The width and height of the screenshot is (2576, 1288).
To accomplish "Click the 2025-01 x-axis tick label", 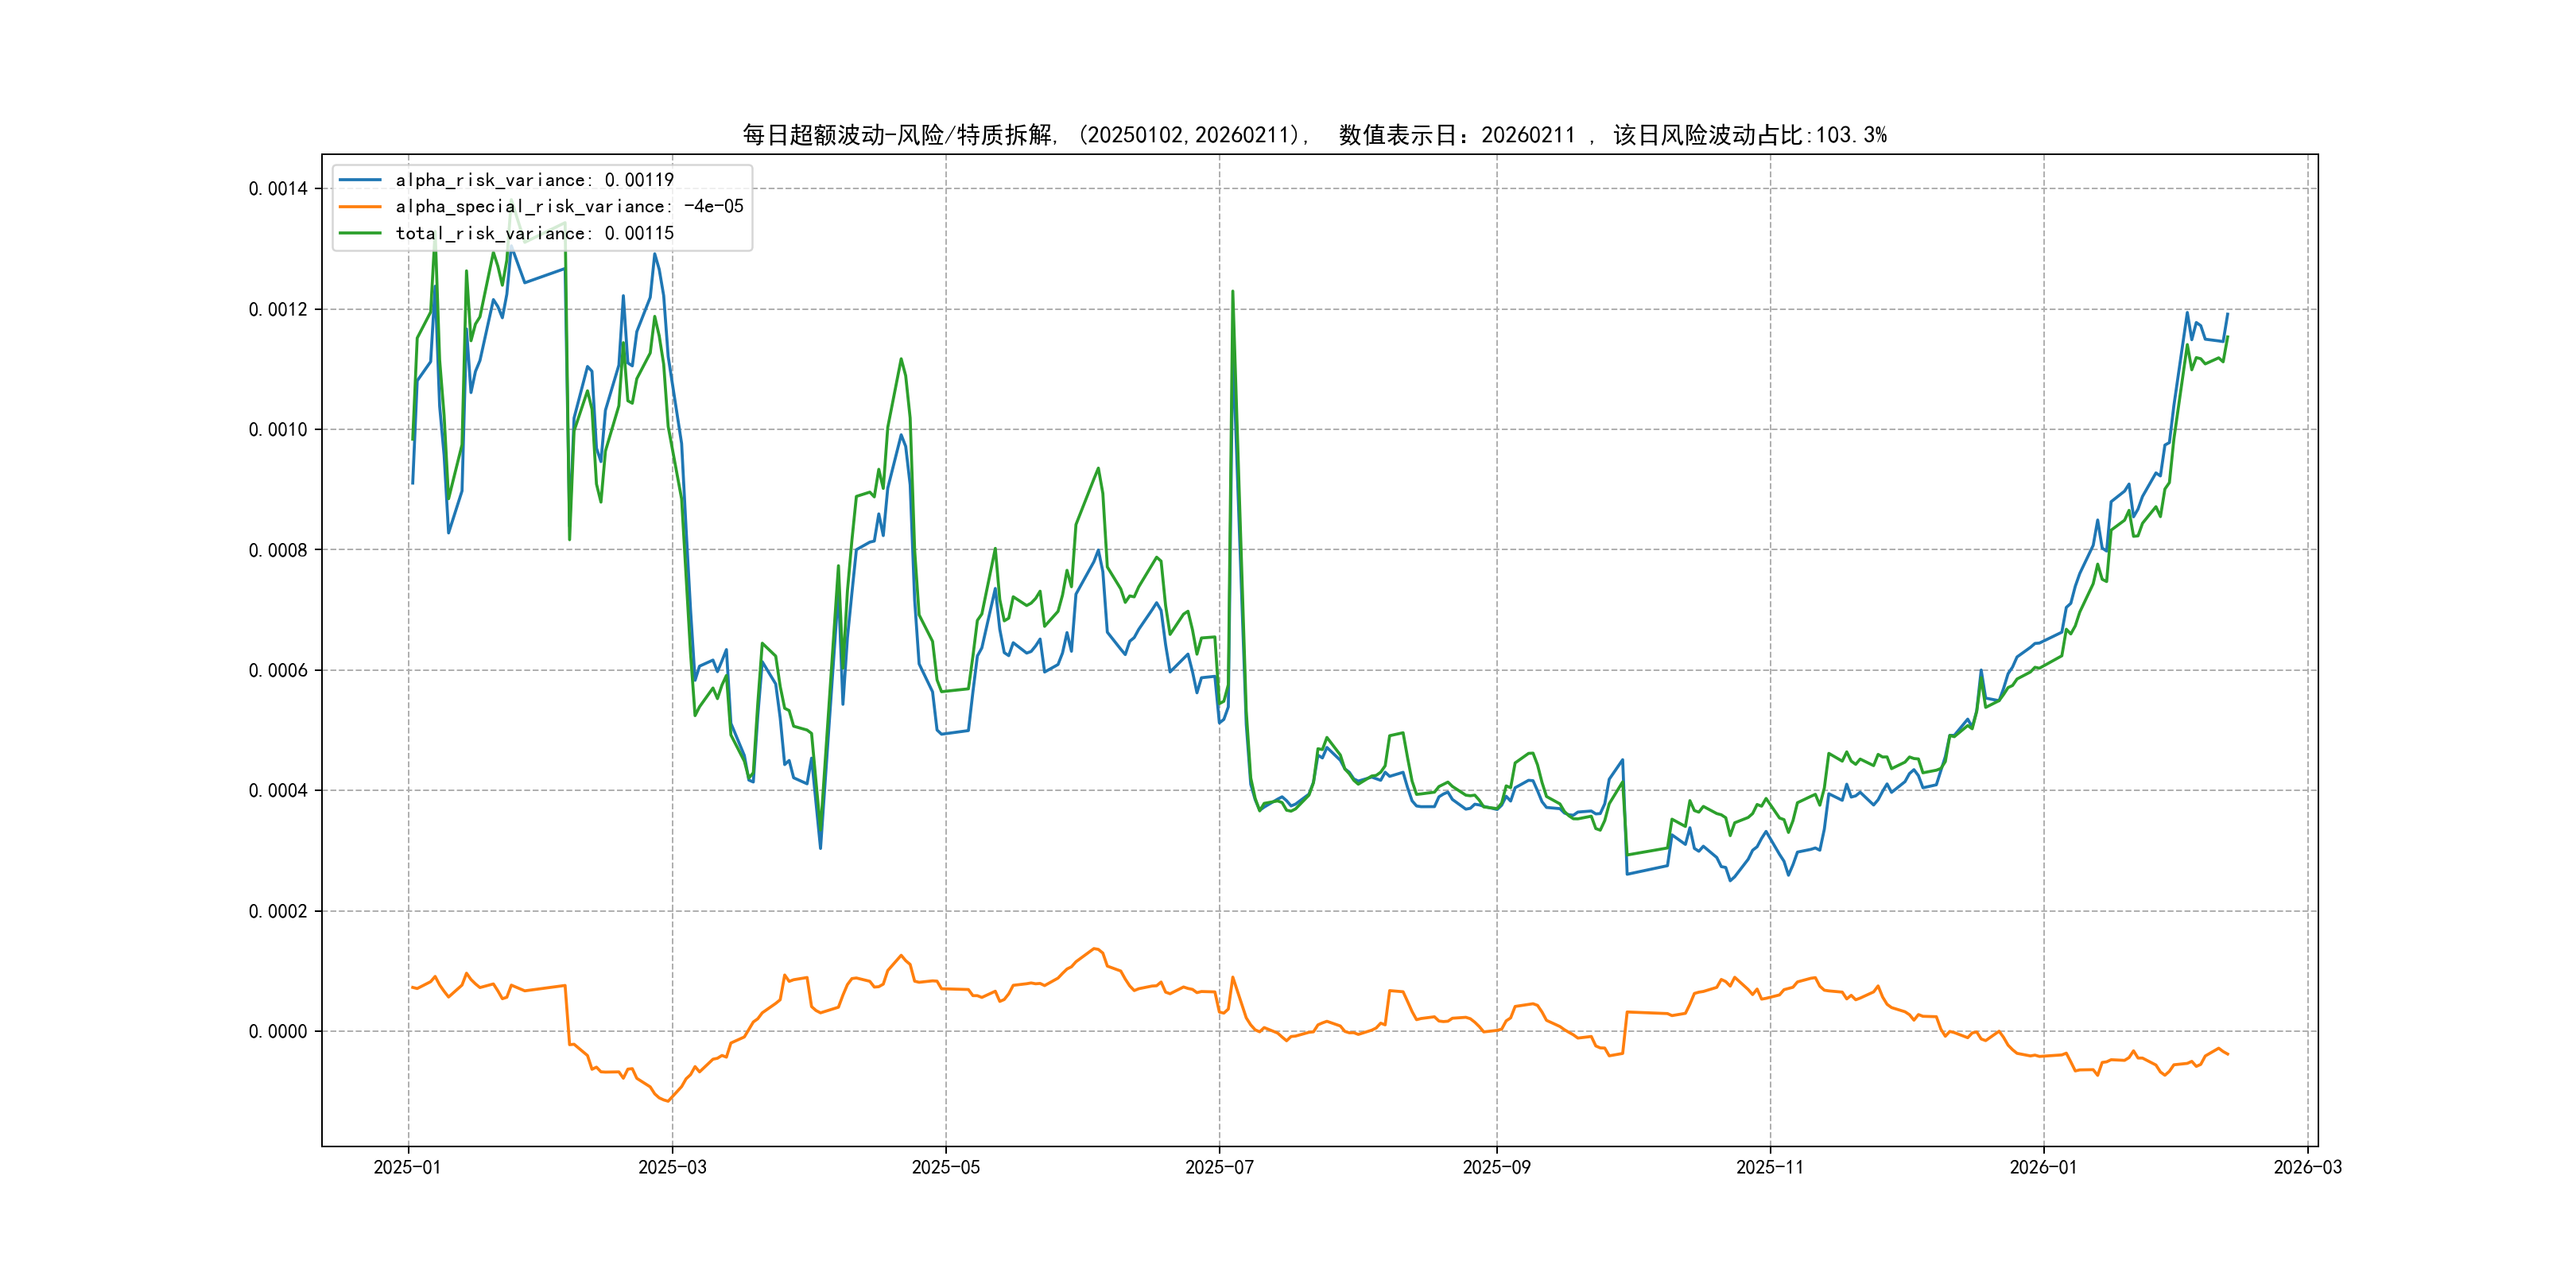I will [407, 1167].
